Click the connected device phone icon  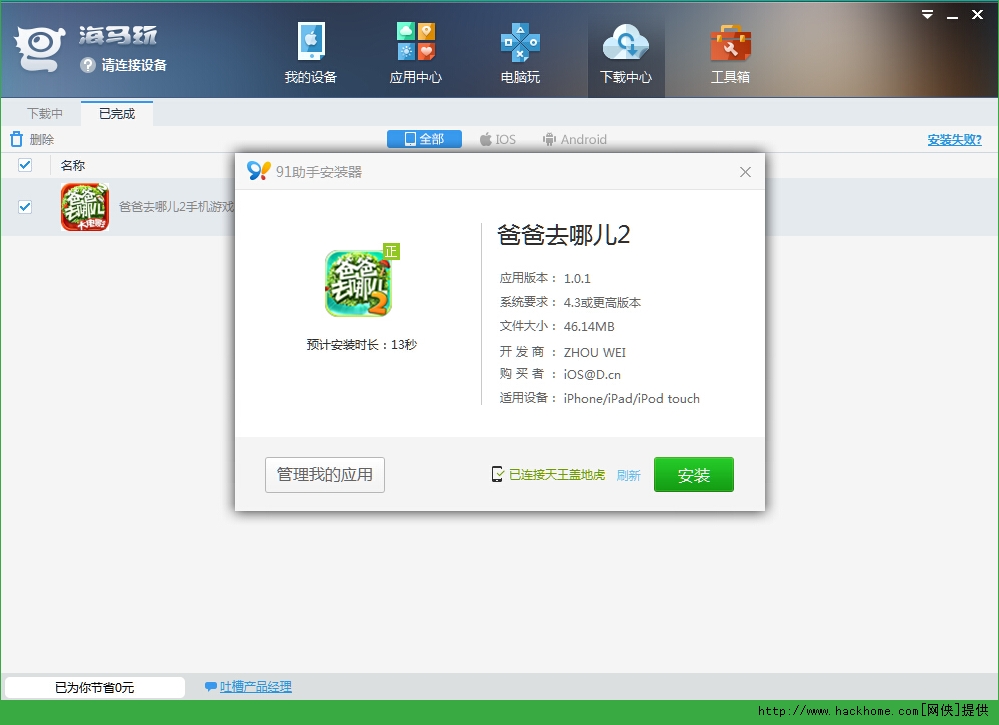498,474
